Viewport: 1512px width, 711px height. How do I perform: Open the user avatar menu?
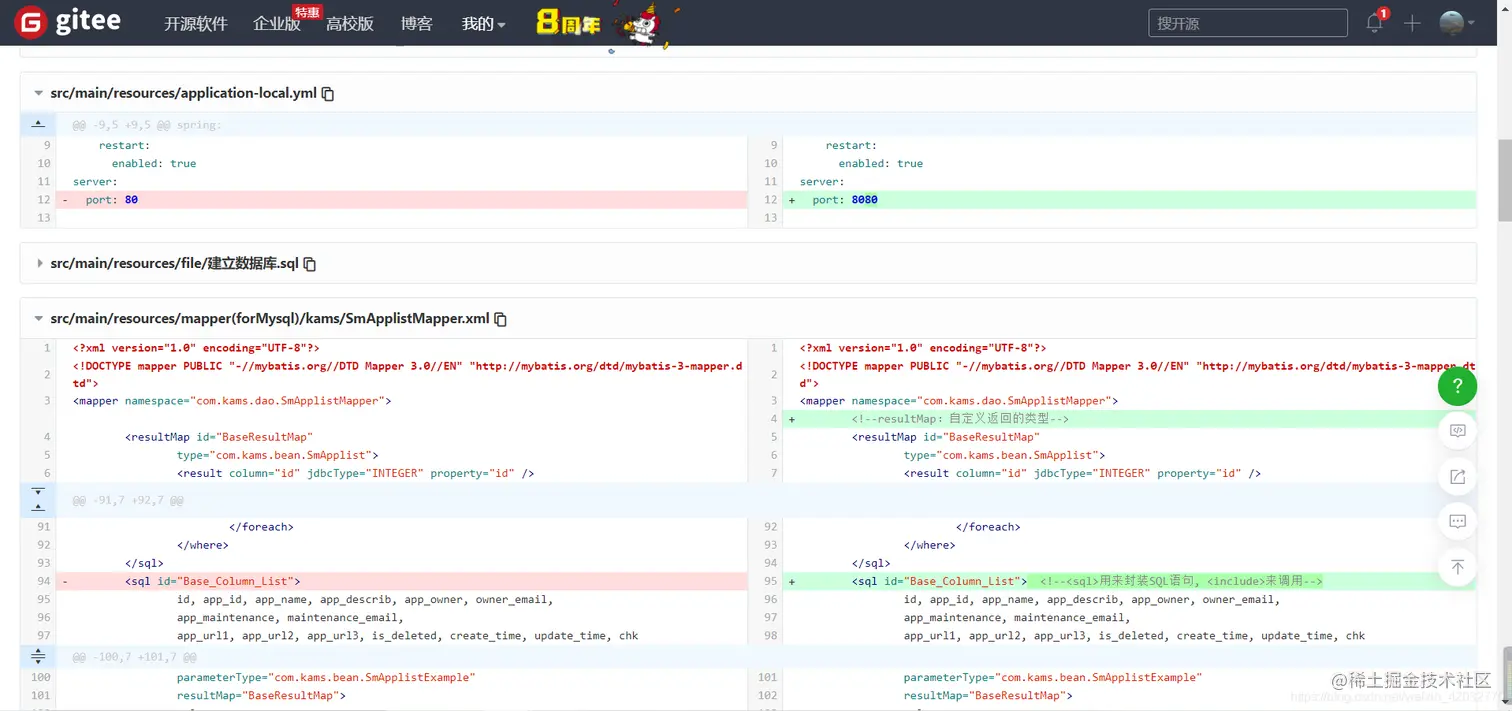point(1456,23)
